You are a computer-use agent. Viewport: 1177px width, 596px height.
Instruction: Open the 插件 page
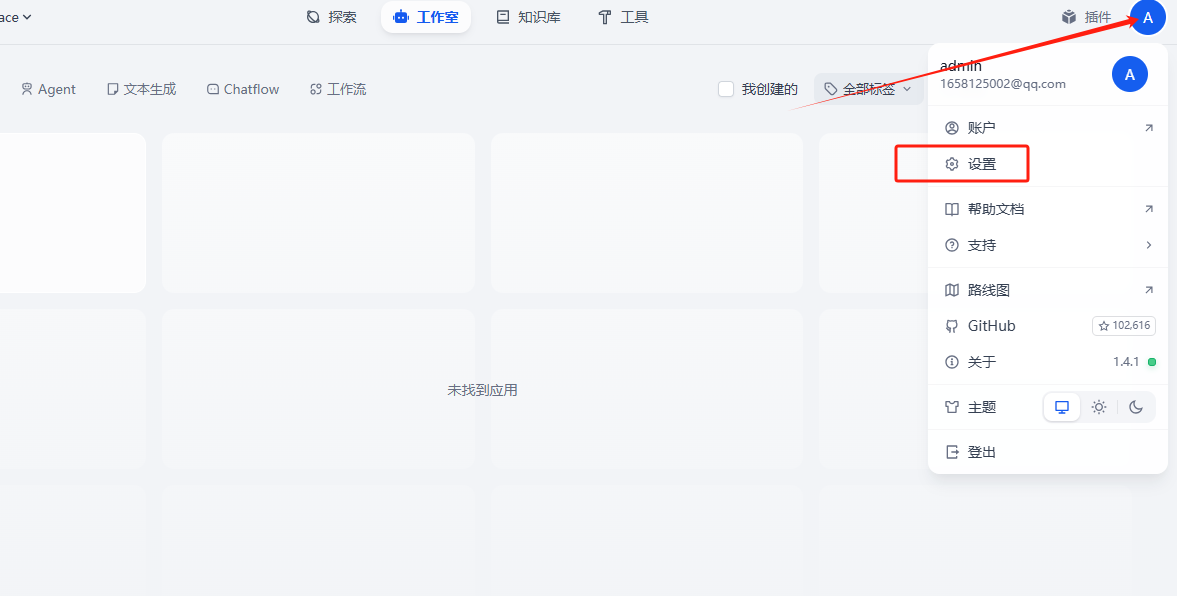tap(1086, 17)
